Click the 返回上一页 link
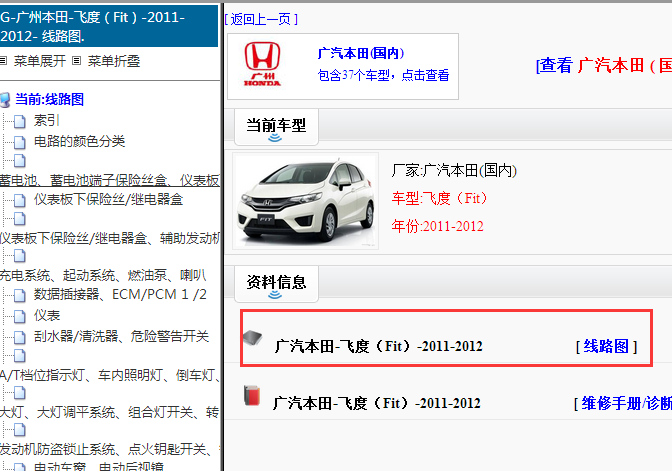 (x=261, y=19)
